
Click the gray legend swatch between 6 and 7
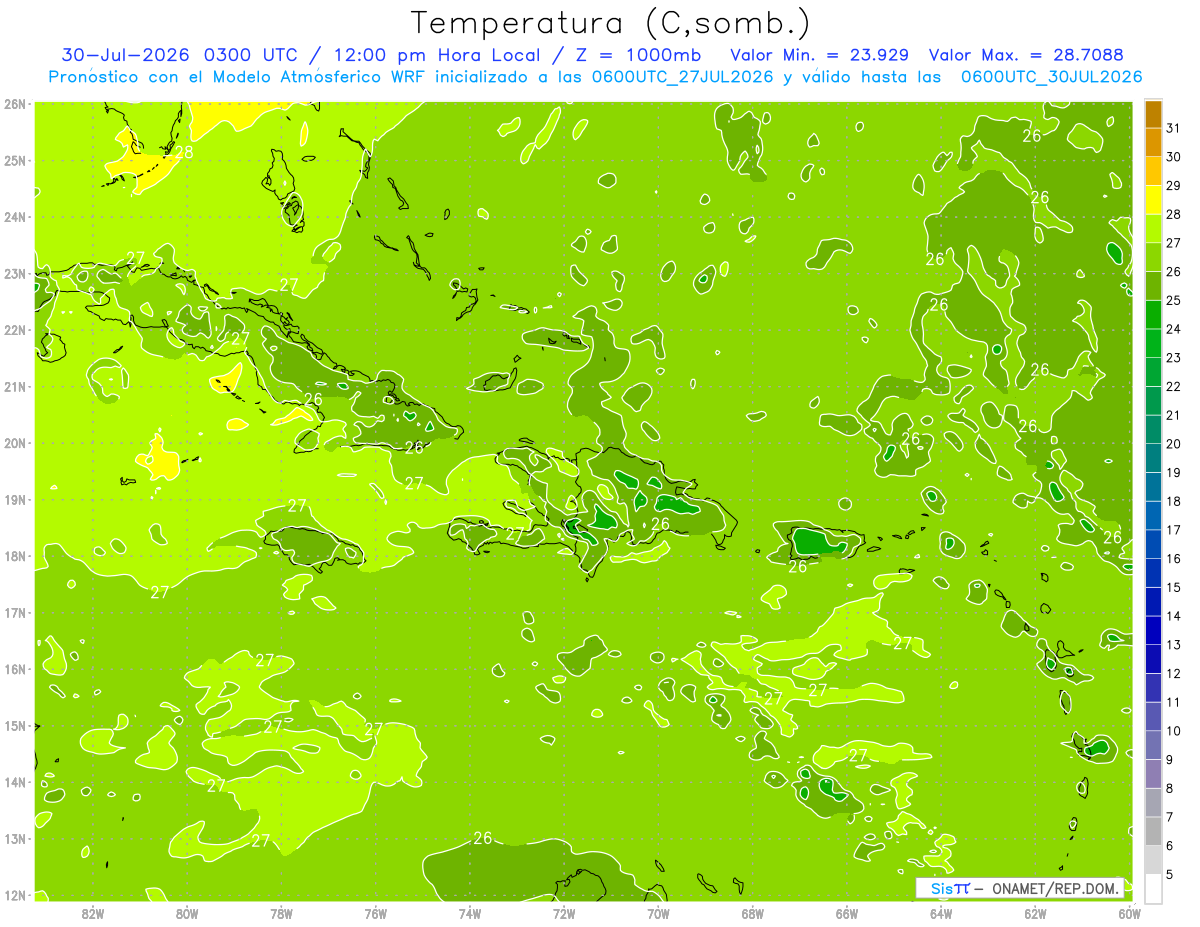point(1153,830)
